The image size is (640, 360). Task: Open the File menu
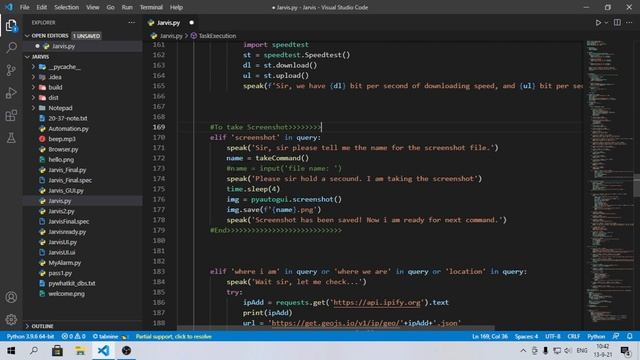point(24,7)
